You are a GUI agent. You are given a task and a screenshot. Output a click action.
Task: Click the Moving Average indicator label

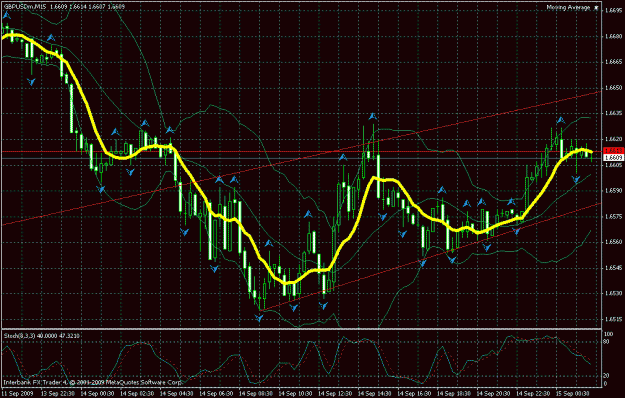coord(568,8)
